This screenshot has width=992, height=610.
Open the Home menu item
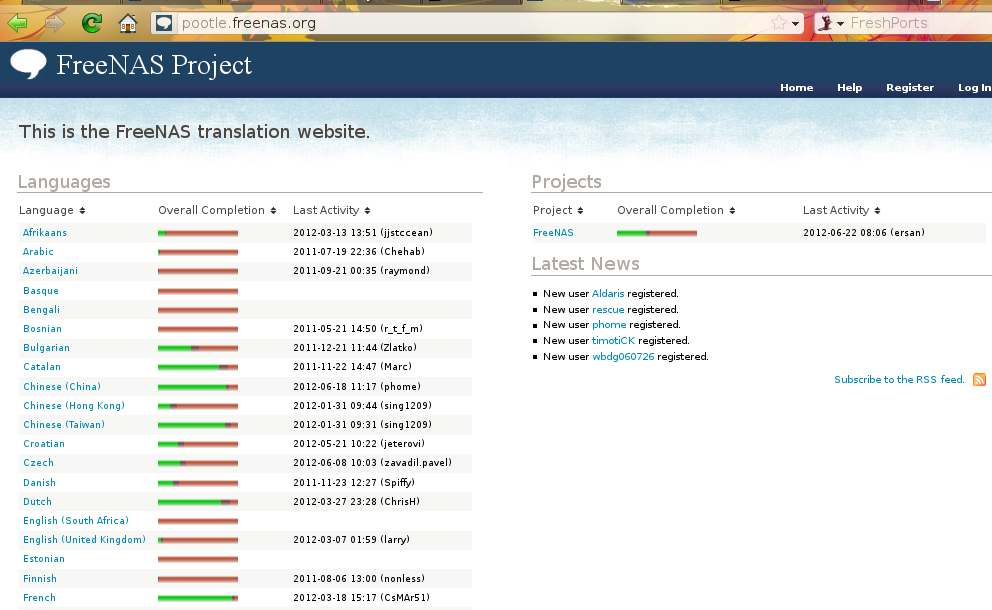(797, 87)
